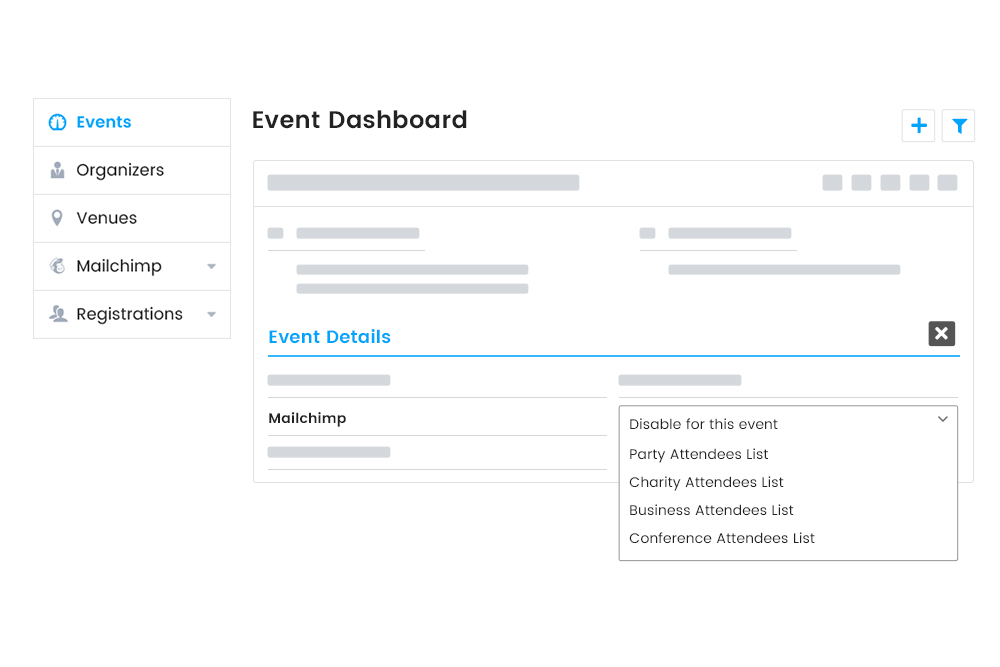Image resolution: width=1000 pixels, height=667 pixels.
Task: Choose Party Attendees List option
Action: [x=699, y=454]
